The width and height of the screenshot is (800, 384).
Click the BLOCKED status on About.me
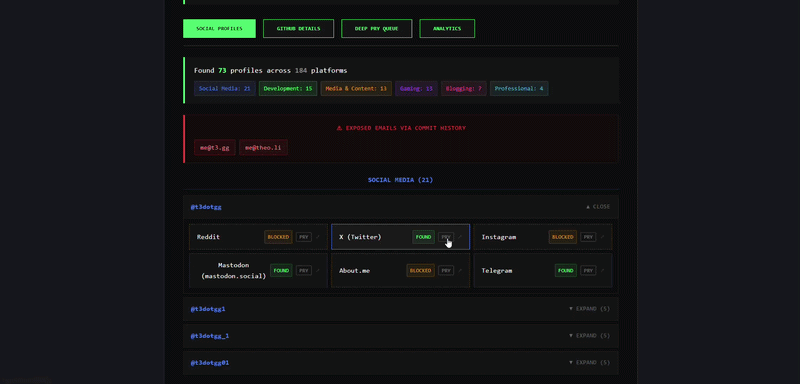pos(420,271)
